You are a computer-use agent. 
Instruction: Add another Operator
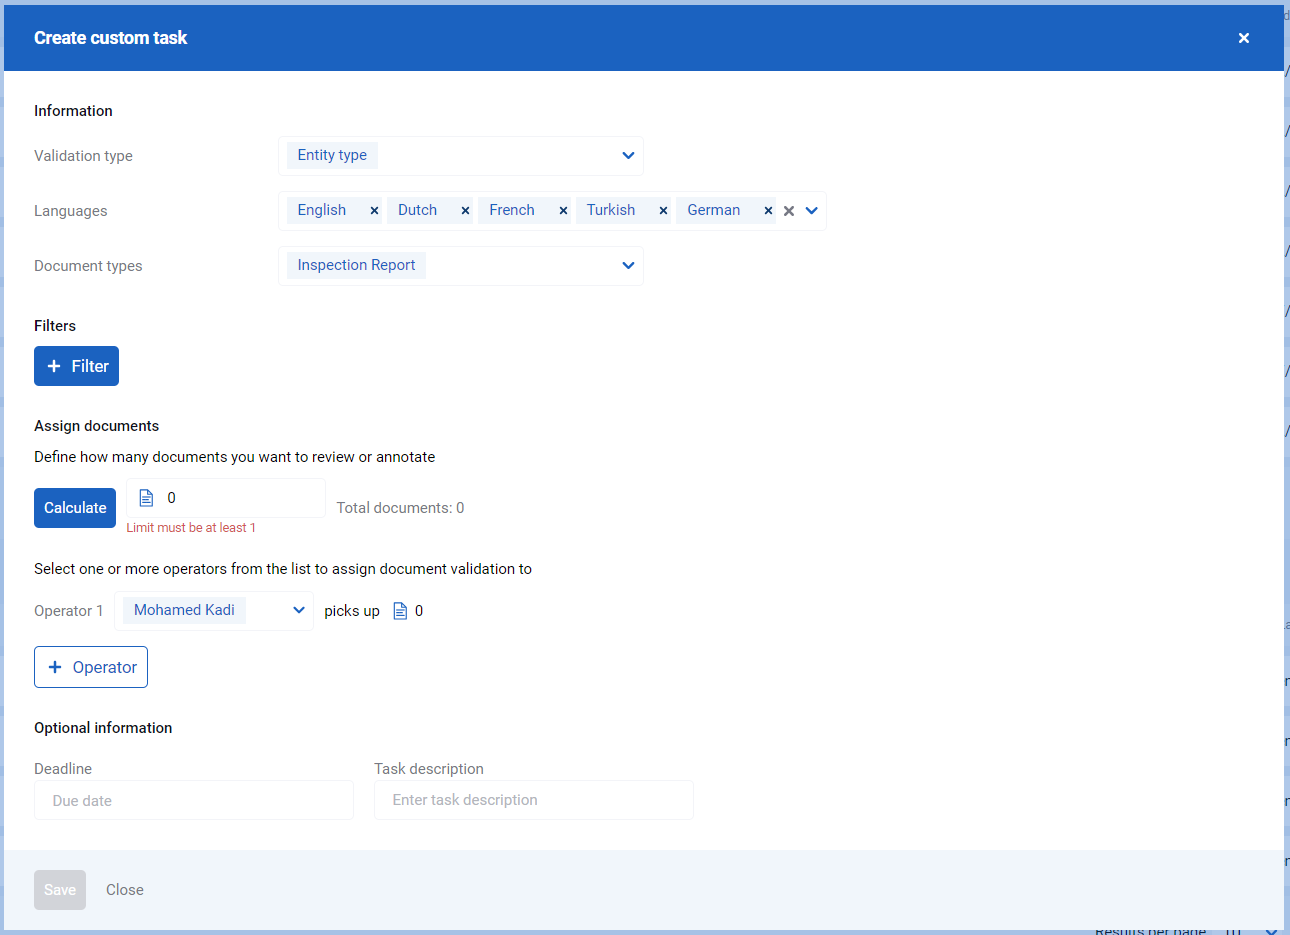tap(91, 667)
